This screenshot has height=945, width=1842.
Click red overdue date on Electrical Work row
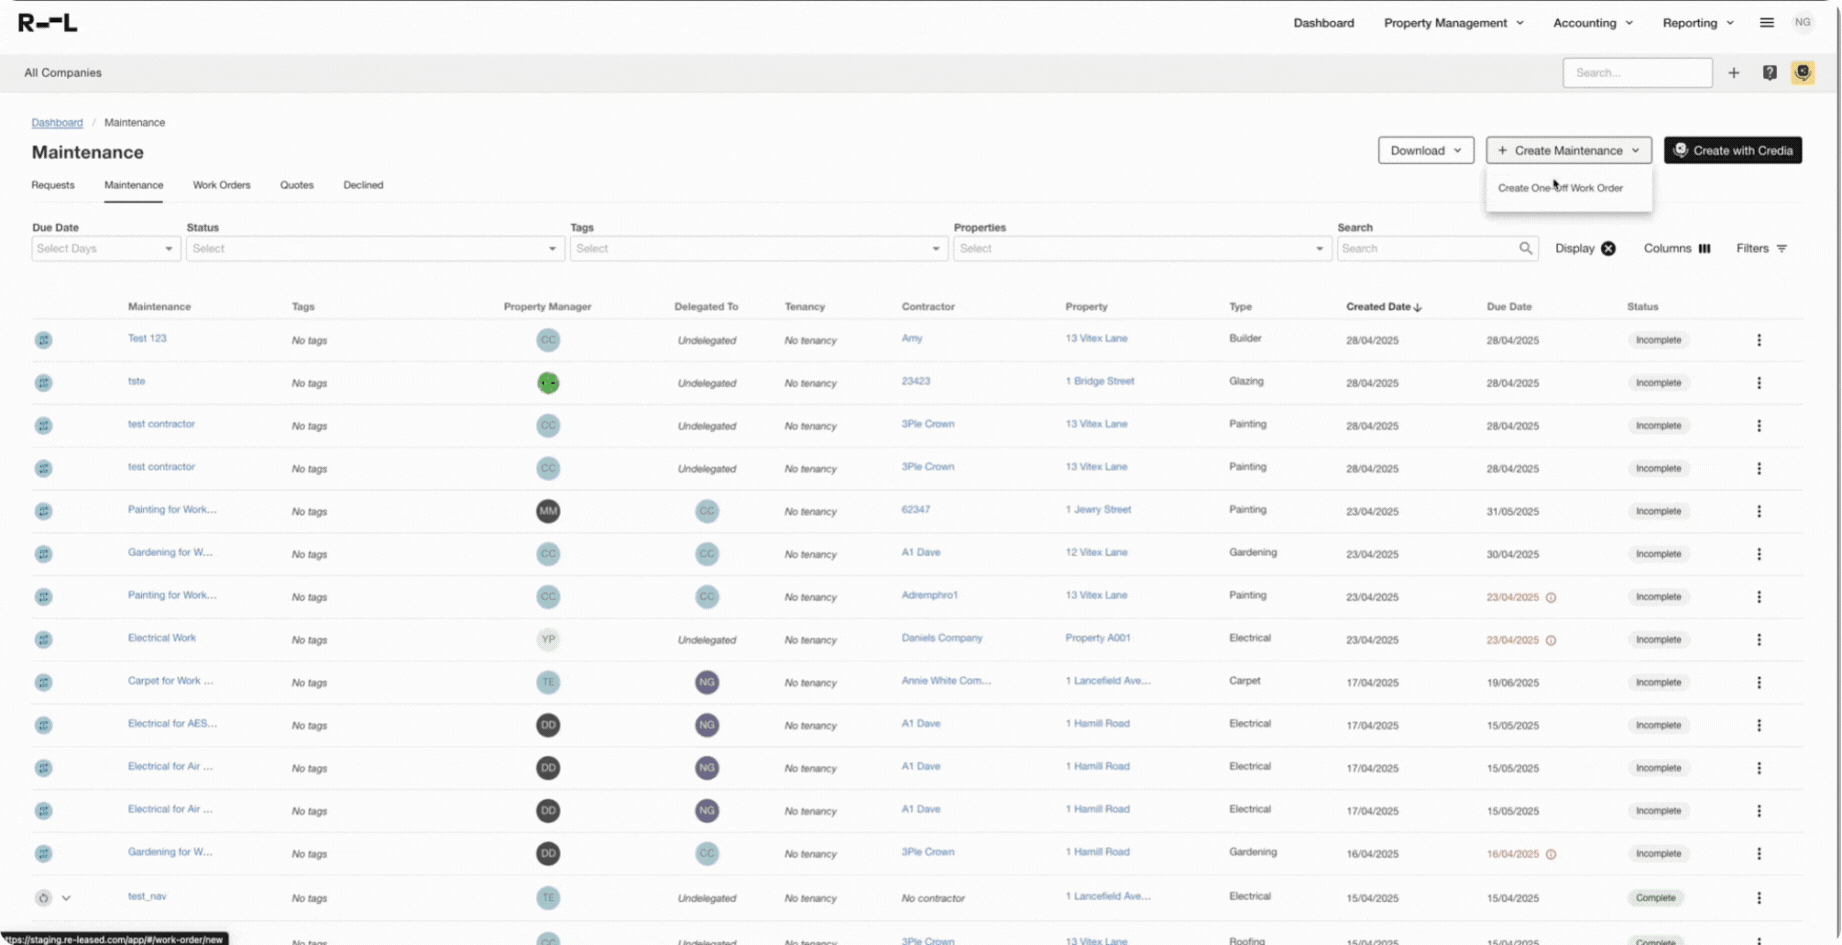pos(1513,640)
